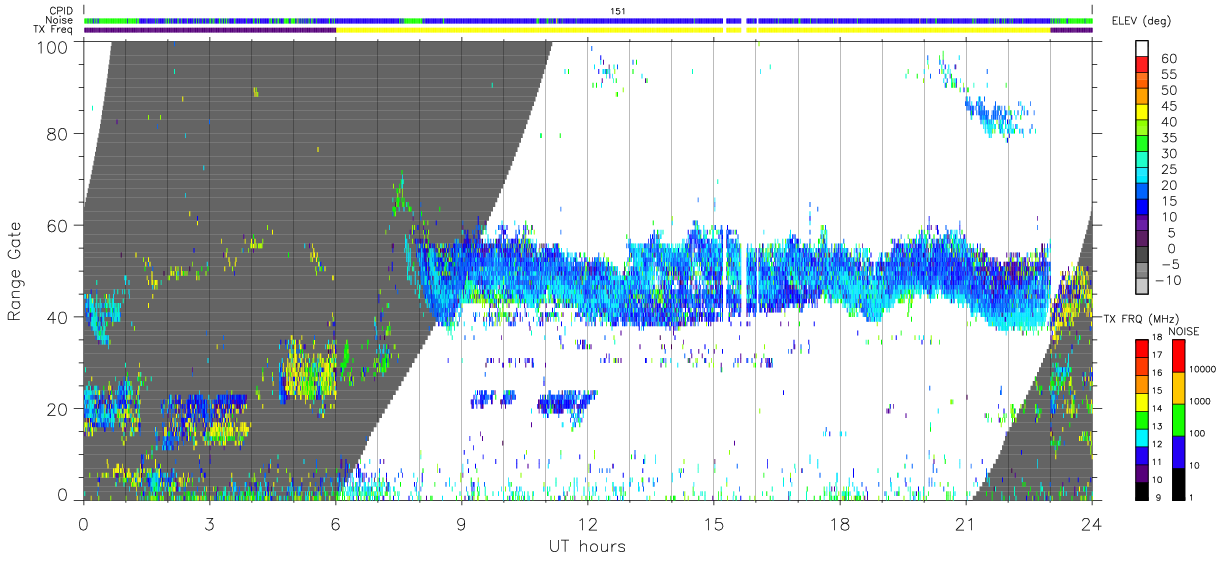Click the yellow-orange segment of NOISE color bar
The height and width of the screenshot is (567, 1228).
(x=1178, y=388)
